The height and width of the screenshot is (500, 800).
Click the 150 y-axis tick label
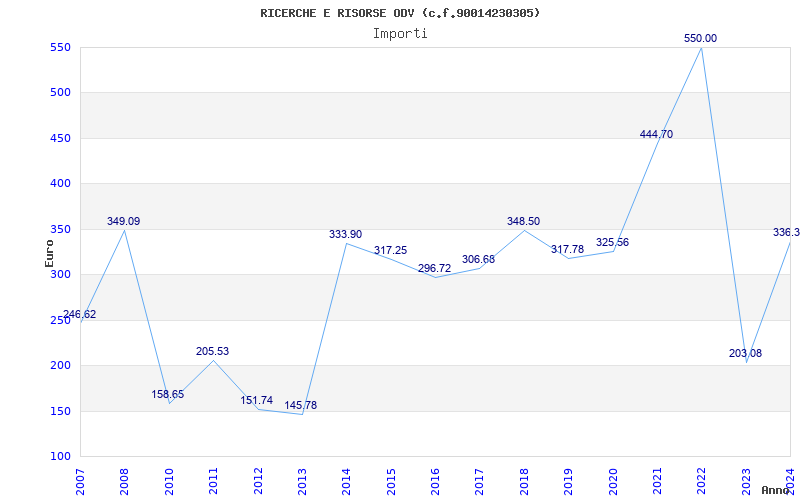pos(59,411)
